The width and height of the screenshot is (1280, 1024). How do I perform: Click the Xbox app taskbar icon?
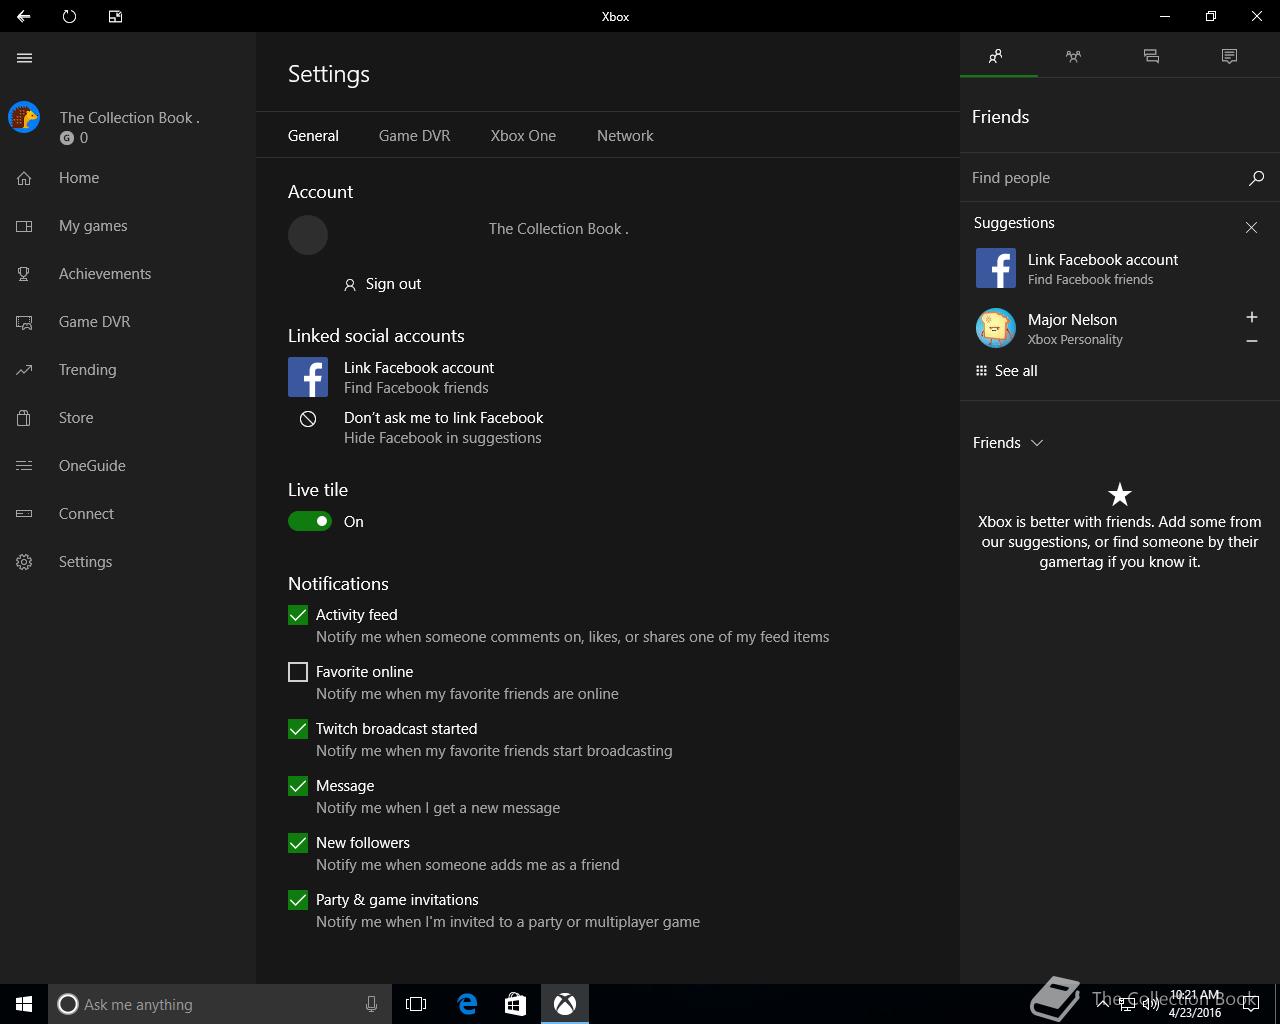[565, 1004]
